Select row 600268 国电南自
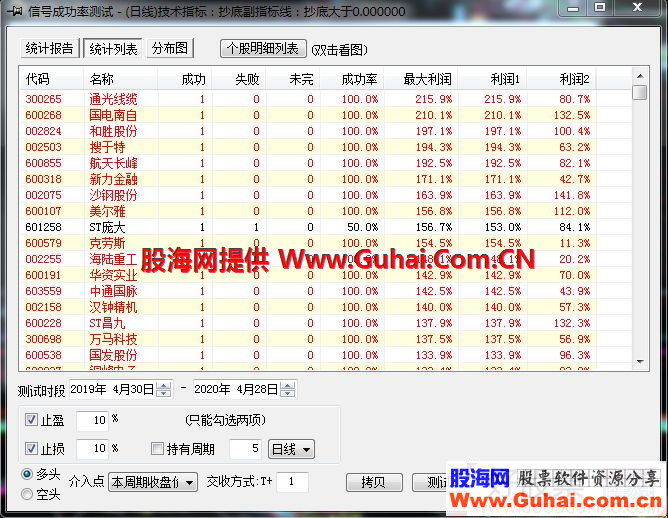The image size is (668, 518). coord(326,115)
